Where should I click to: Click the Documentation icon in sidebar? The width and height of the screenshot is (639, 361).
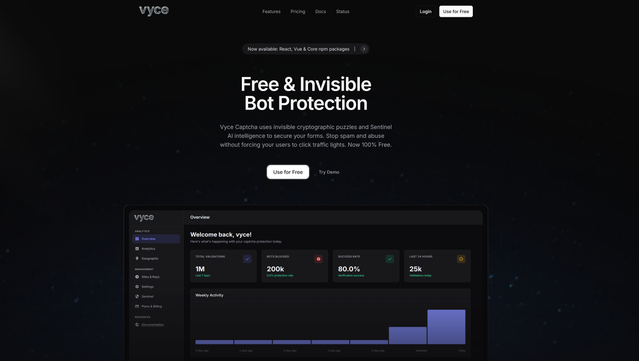pos(137,325)
